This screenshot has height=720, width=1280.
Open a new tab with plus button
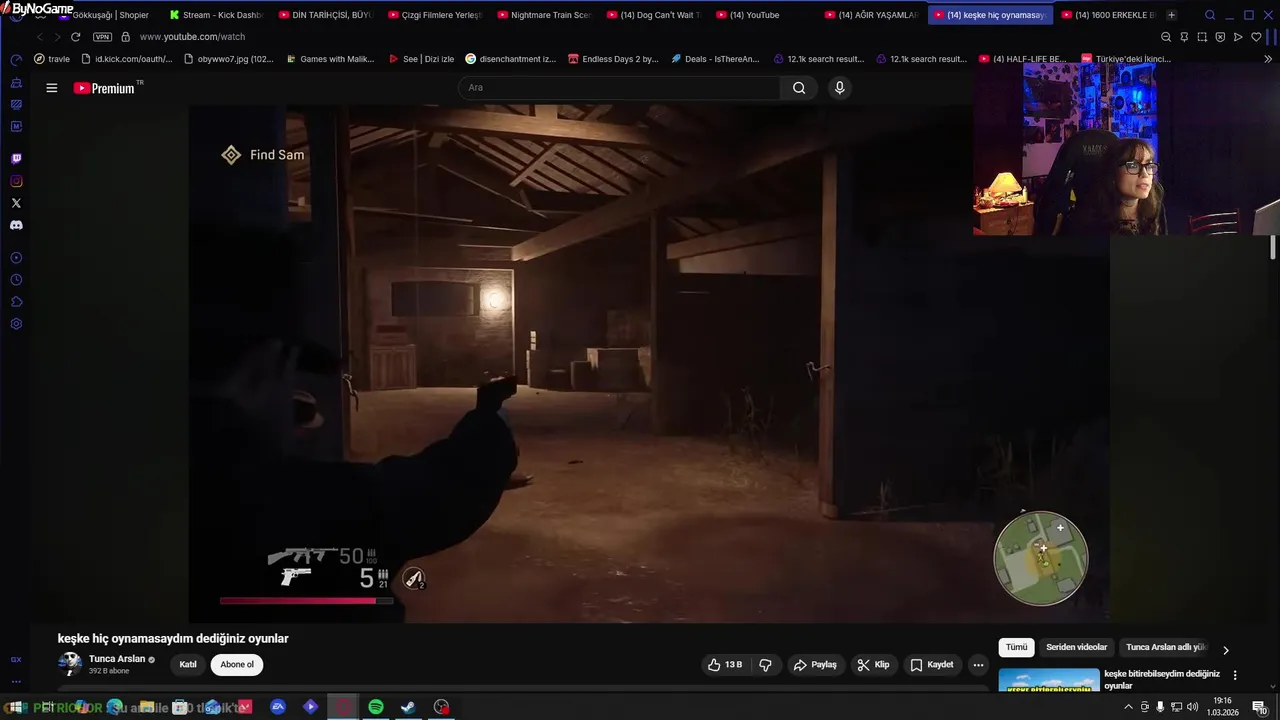coord(1171,15)
